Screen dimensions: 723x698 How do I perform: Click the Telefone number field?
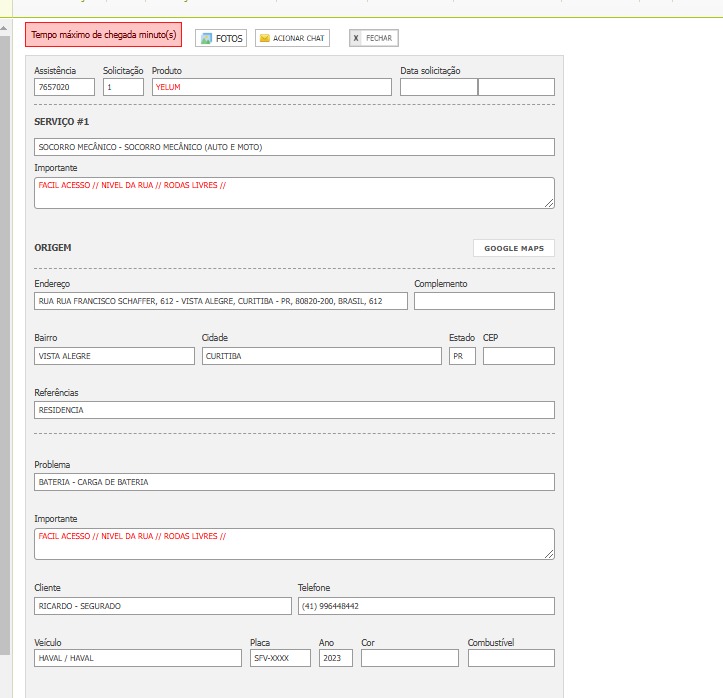[x=425, y=606]
